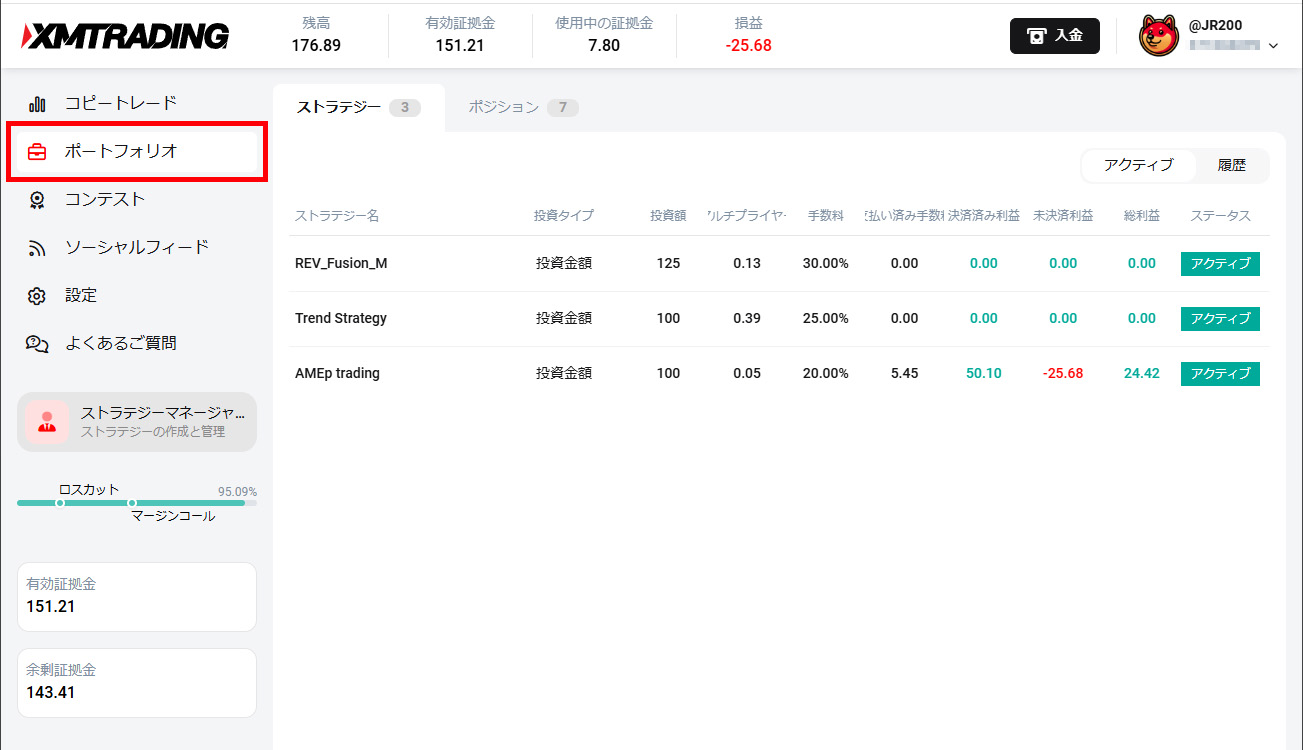
Task: Switch to the ポジション tab
Action: 524,108
